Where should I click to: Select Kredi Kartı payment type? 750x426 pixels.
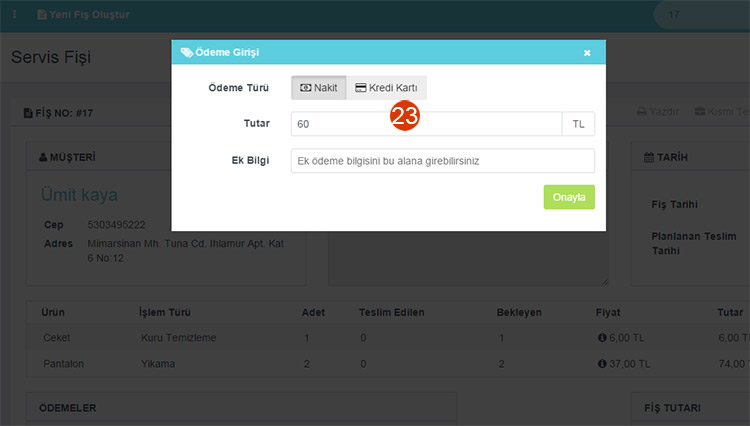coord(386,87)
